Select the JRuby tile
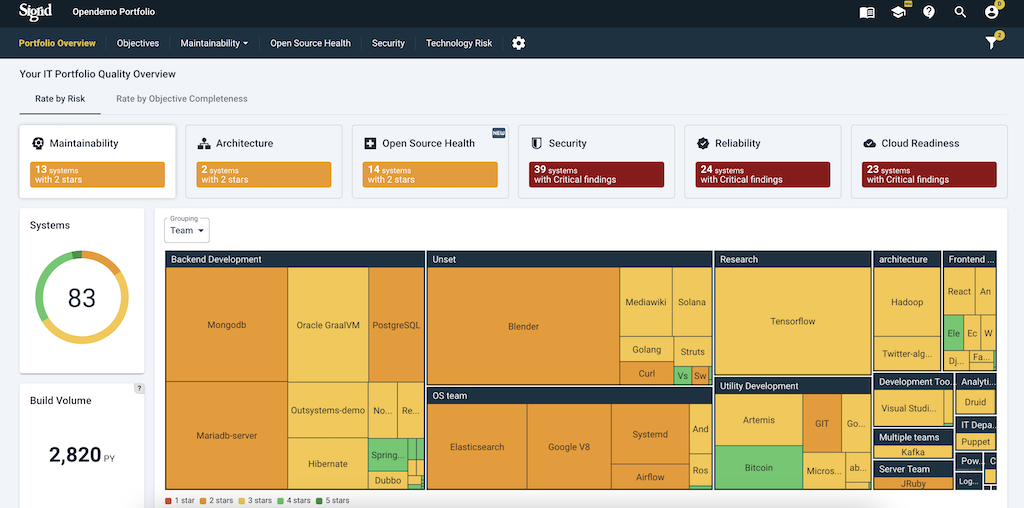 pyautogui.click(x=912, y=483)
